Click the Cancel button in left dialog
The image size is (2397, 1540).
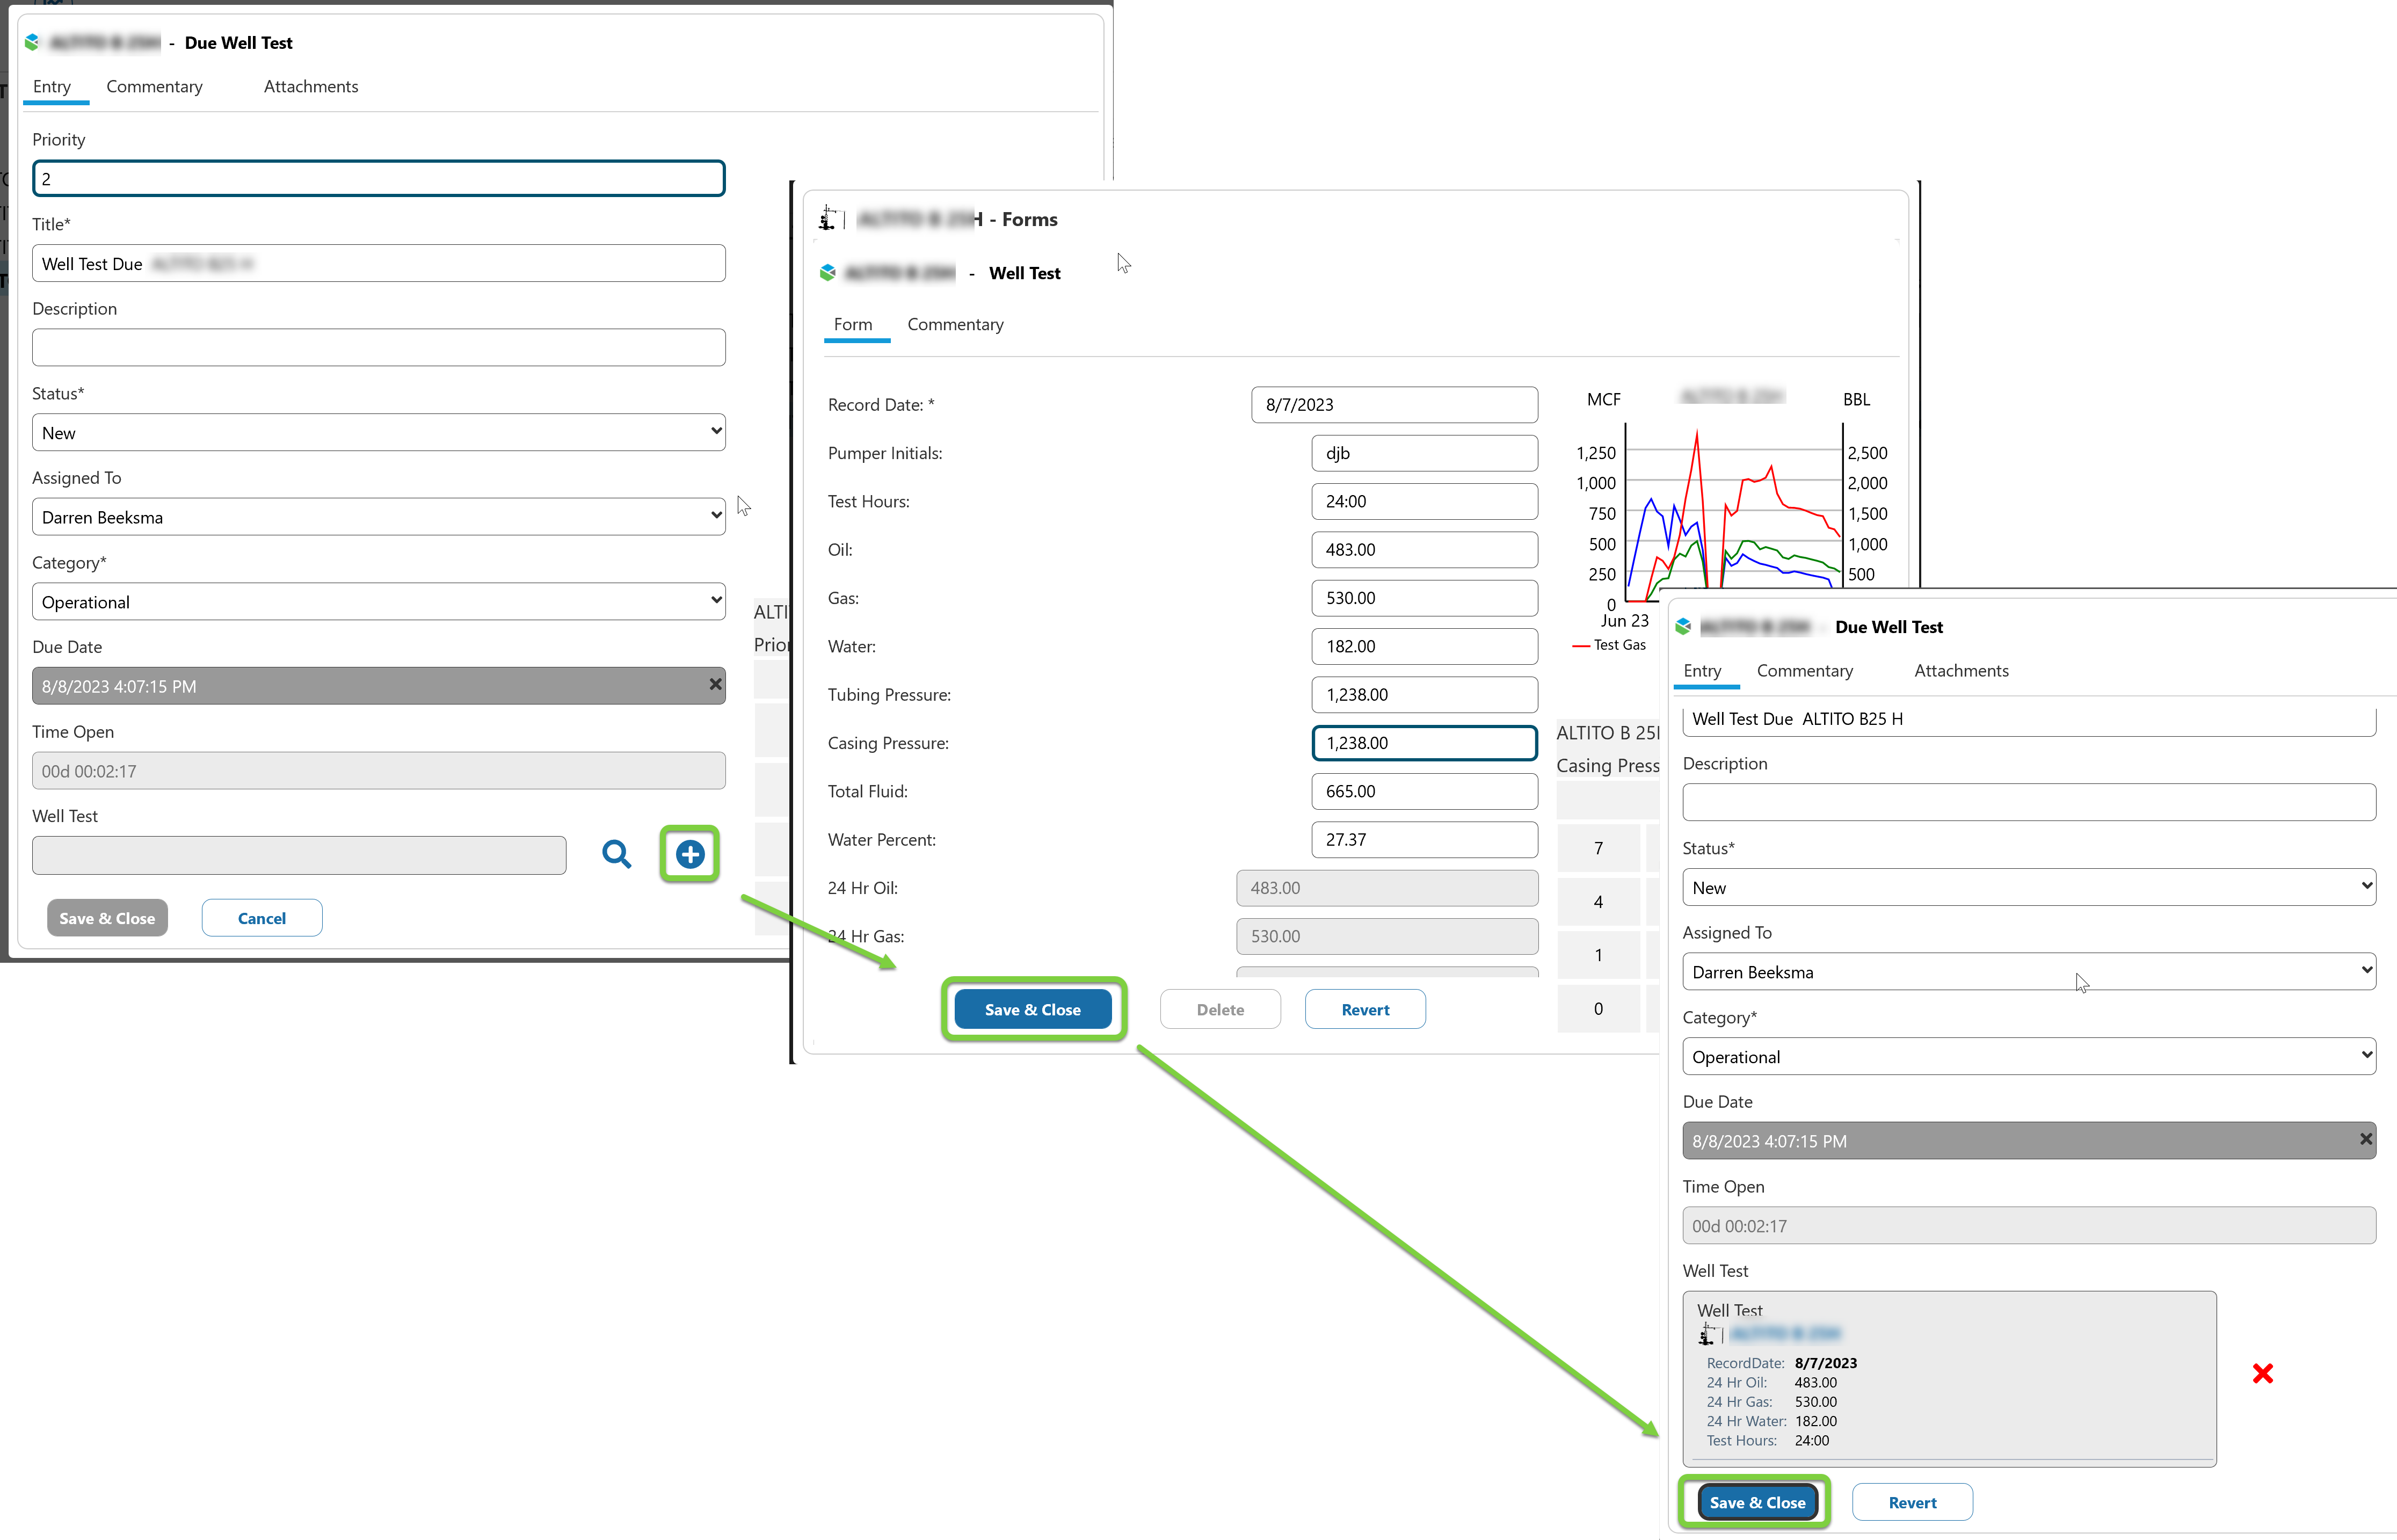click(x=262, y=918)
